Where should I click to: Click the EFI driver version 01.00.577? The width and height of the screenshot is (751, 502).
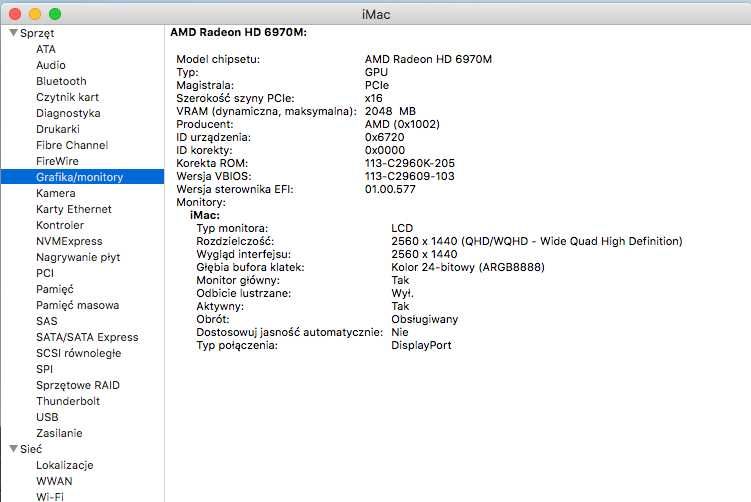pos(390,189)
